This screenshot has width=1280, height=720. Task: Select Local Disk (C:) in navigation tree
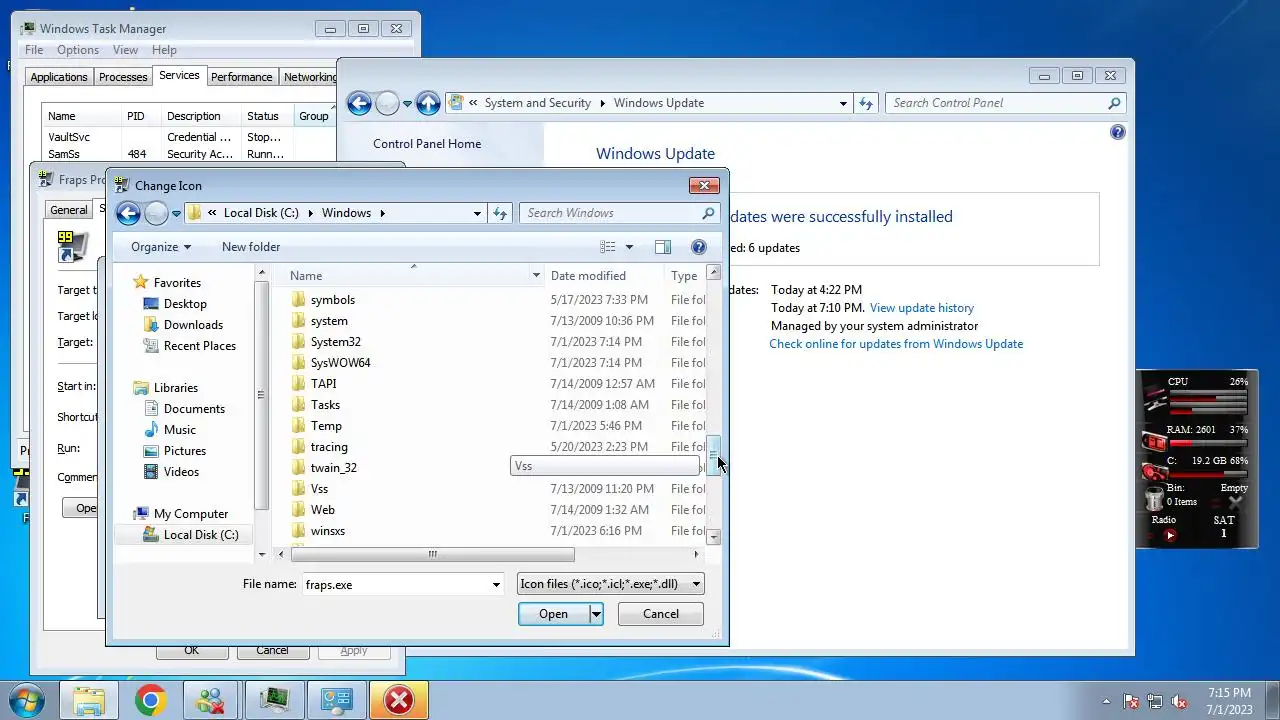point(200,535)
